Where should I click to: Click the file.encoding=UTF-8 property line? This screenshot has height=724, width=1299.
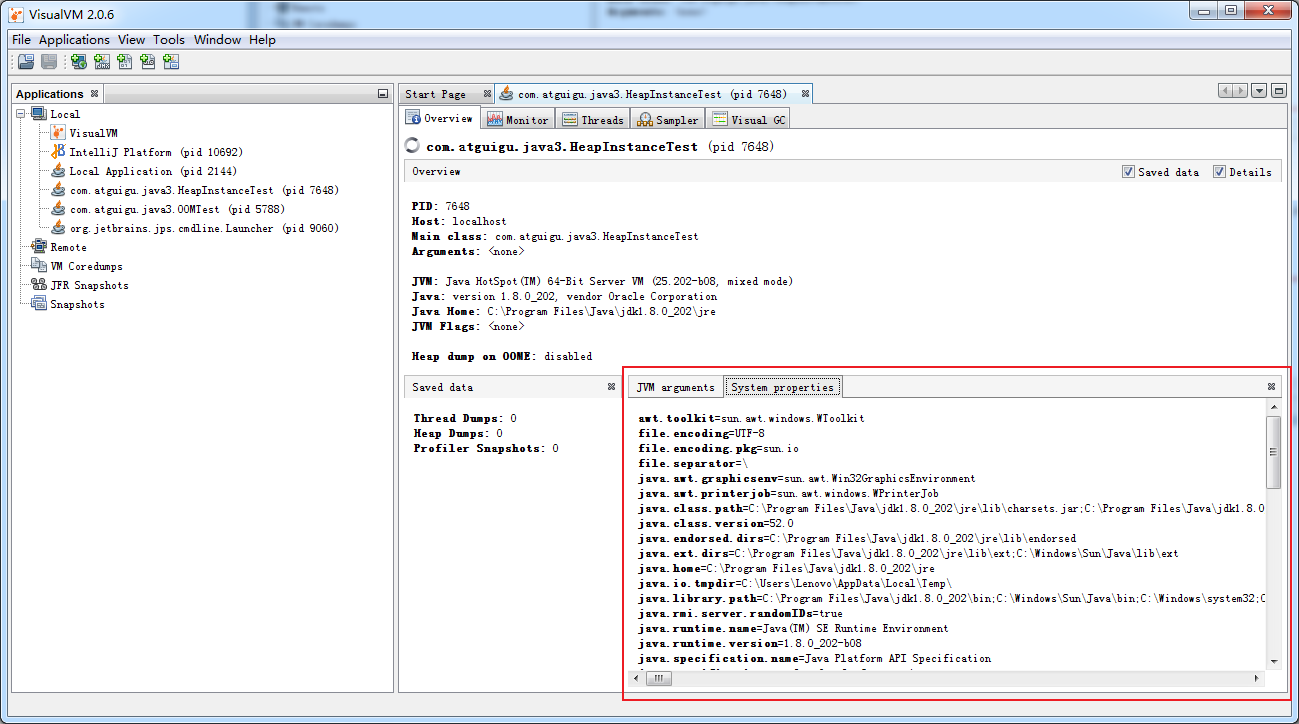click(x=701, y=433)
